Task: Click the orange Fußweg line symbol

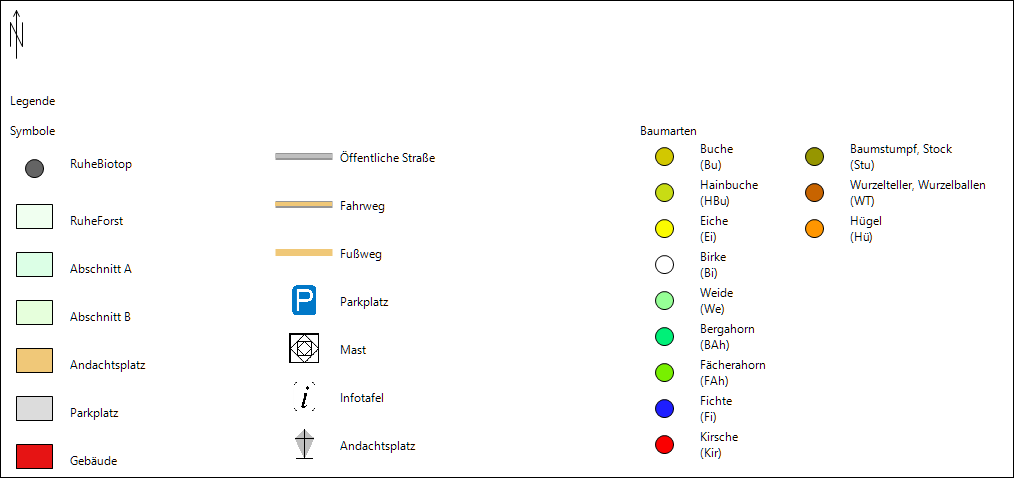Action: click(x=304, y=253)
